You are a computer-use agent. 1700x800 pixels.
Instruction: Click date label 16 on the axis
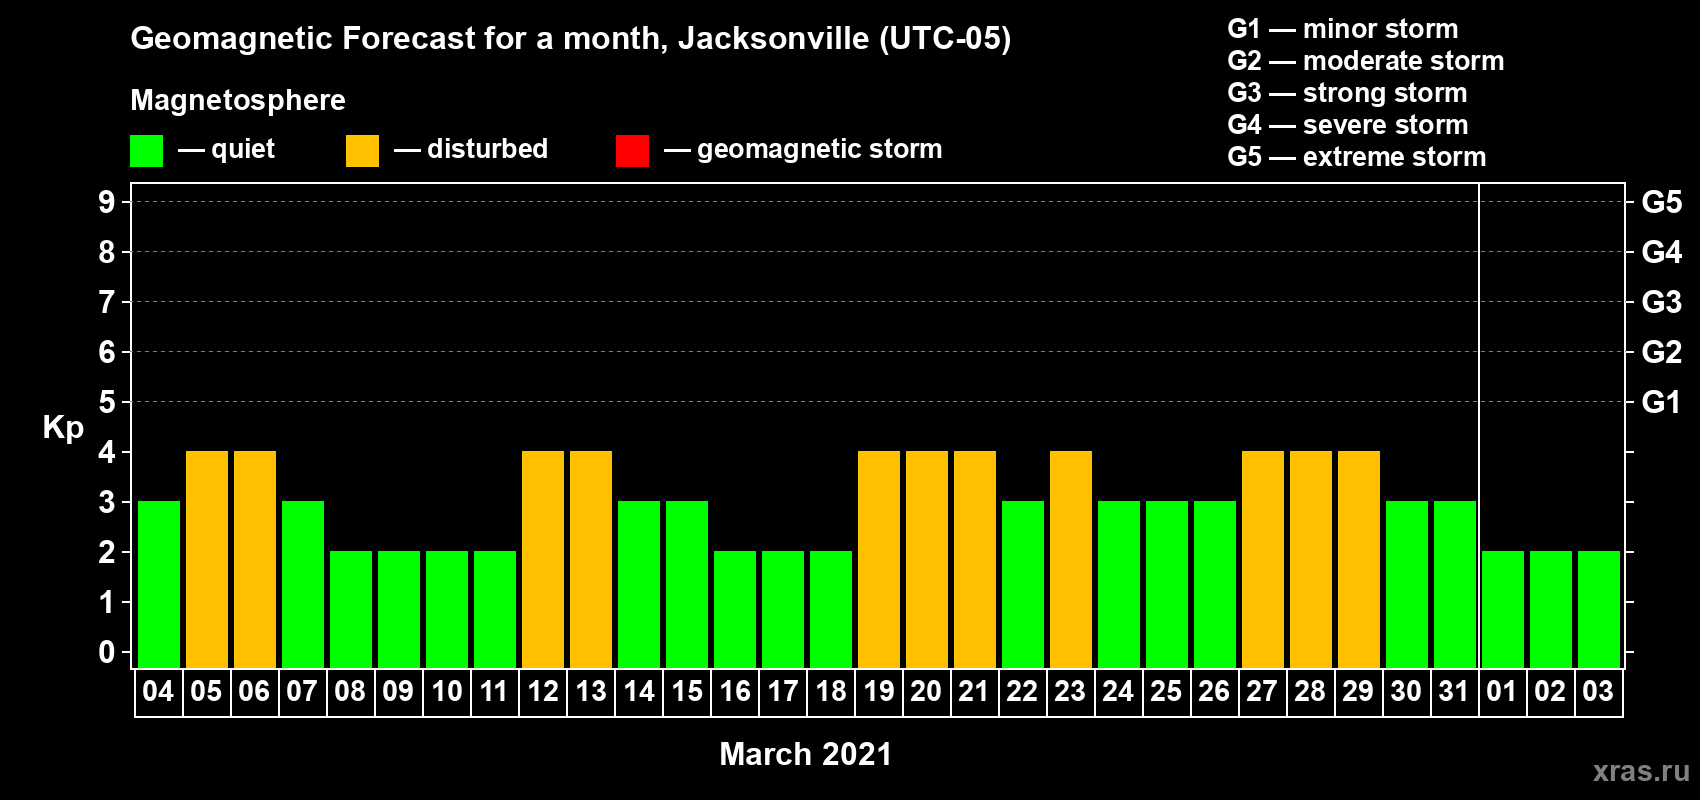tap(734, 692)
